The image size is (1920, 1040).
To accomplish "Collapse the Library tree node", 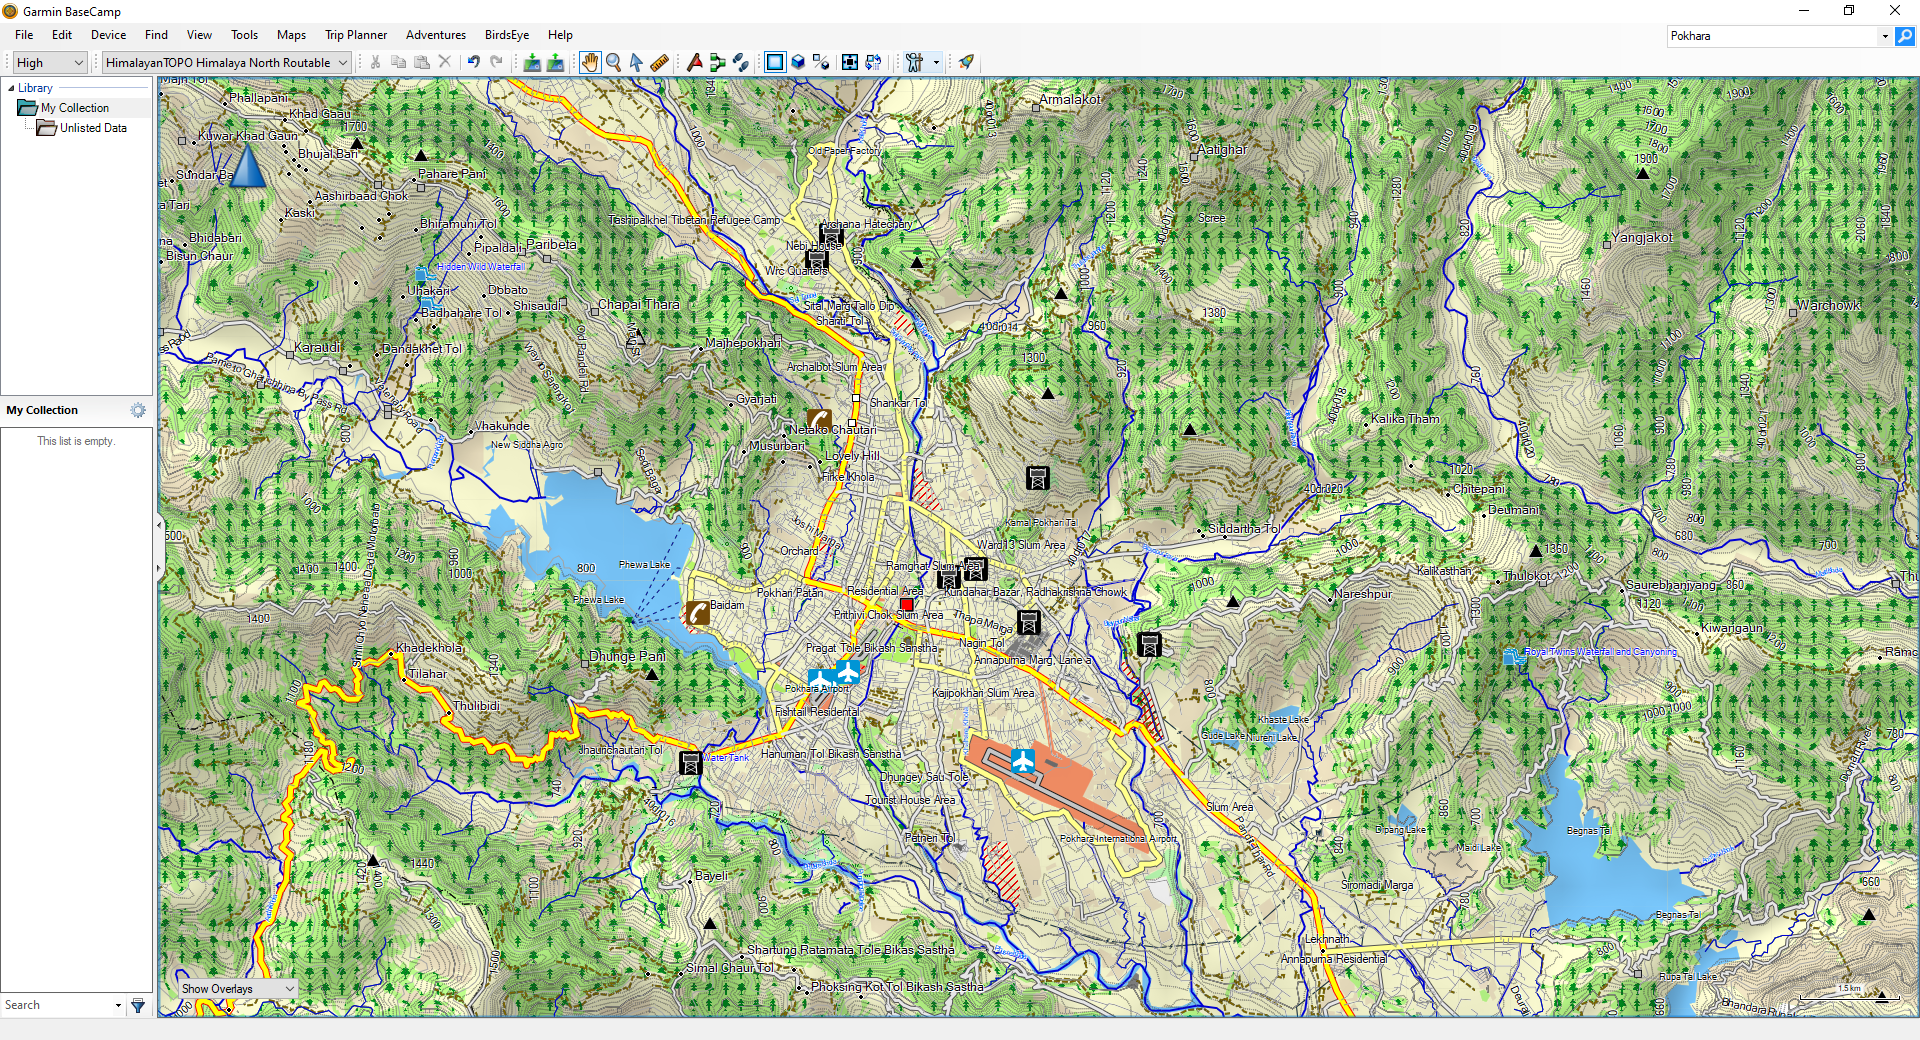I will [11, 88].
